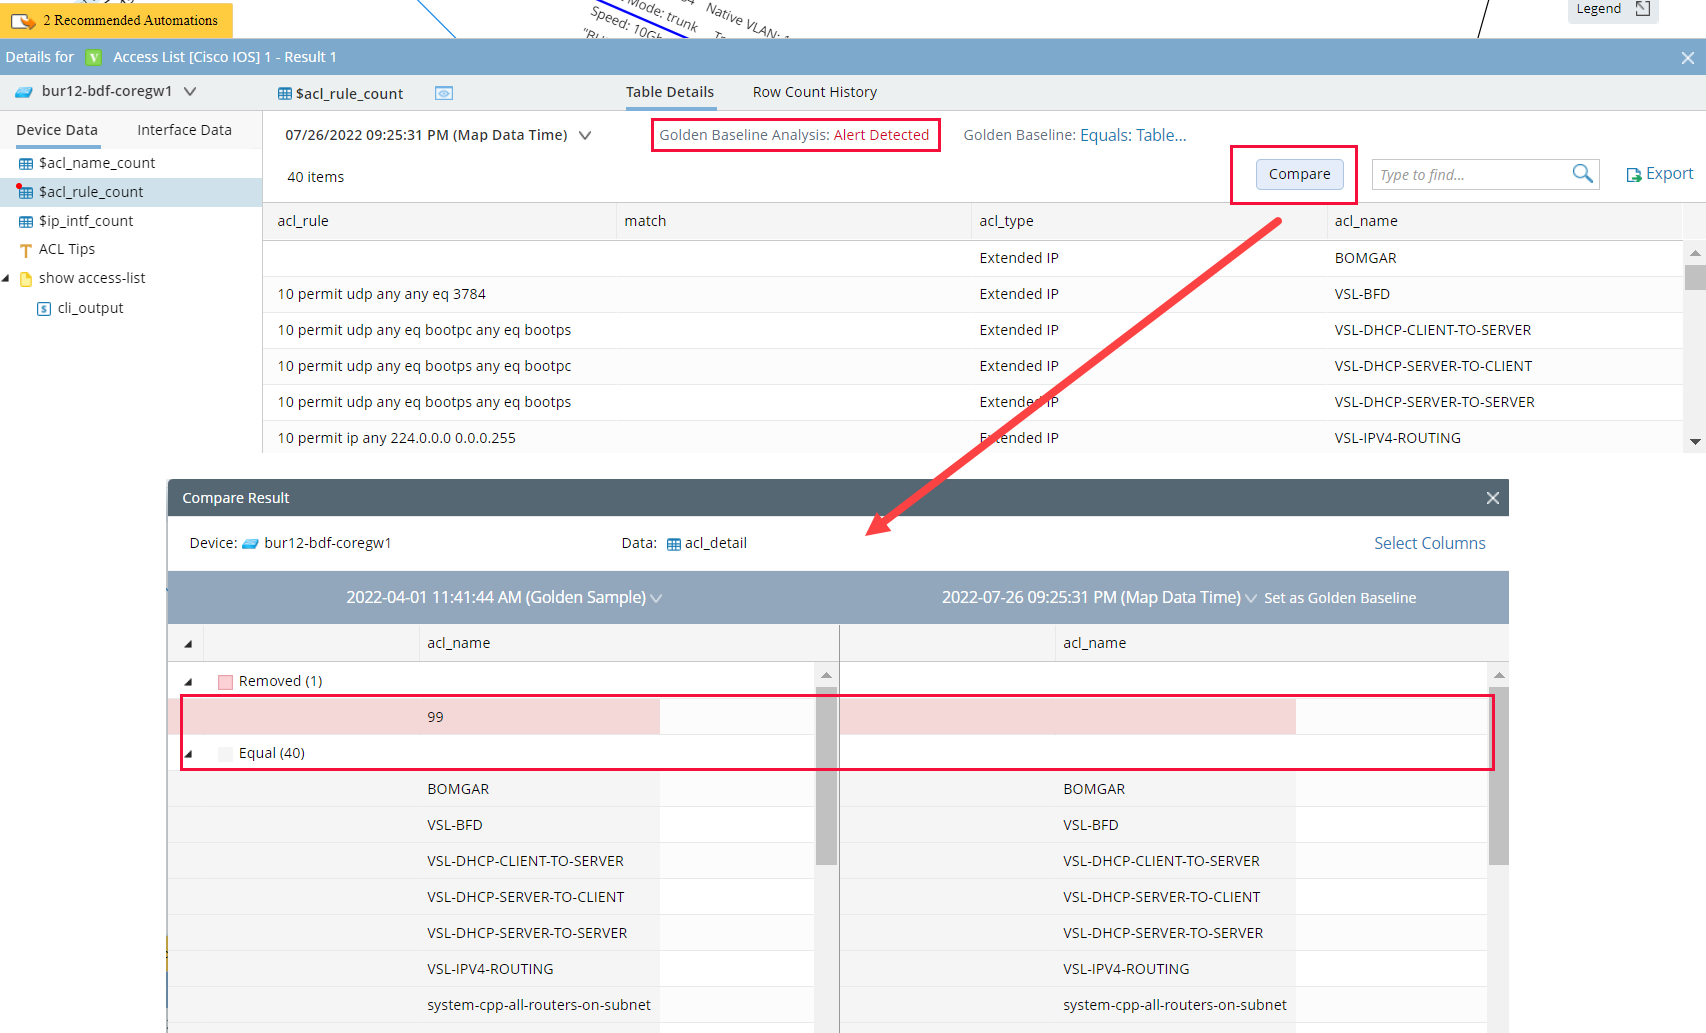Select '10 permit udp any eq bootps any eq bootpc'
The image size is (1706, 1033).
(973, 366)
